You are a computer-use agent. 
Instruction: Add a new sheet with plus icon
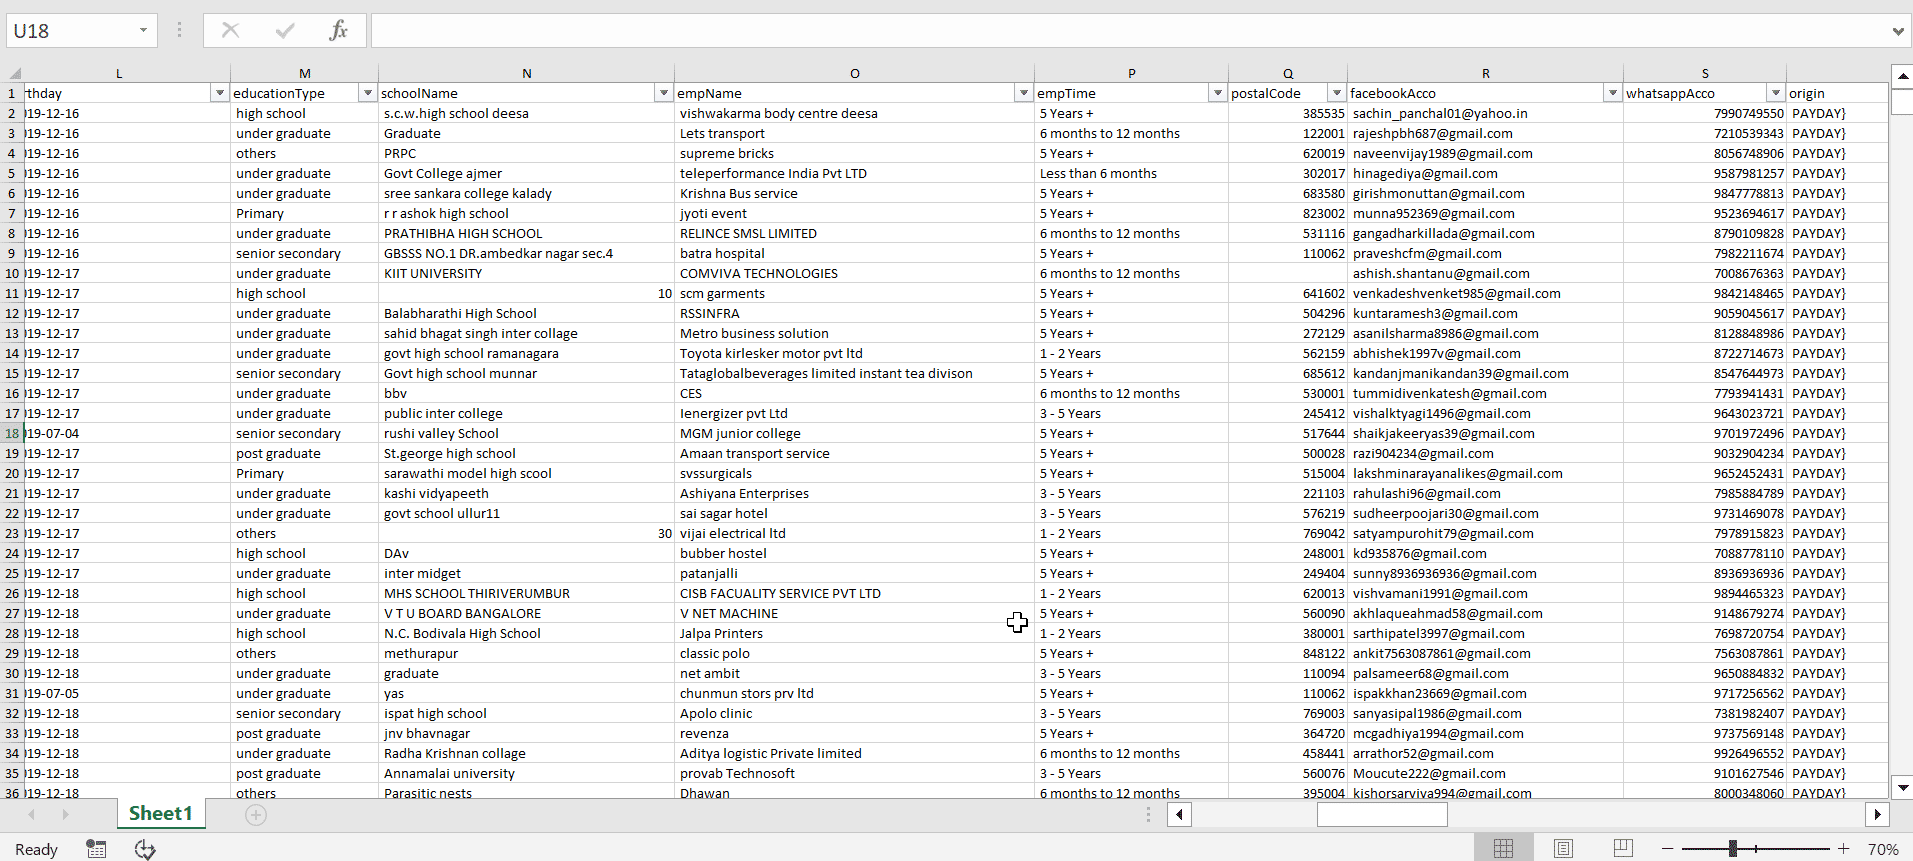[256, 815]
